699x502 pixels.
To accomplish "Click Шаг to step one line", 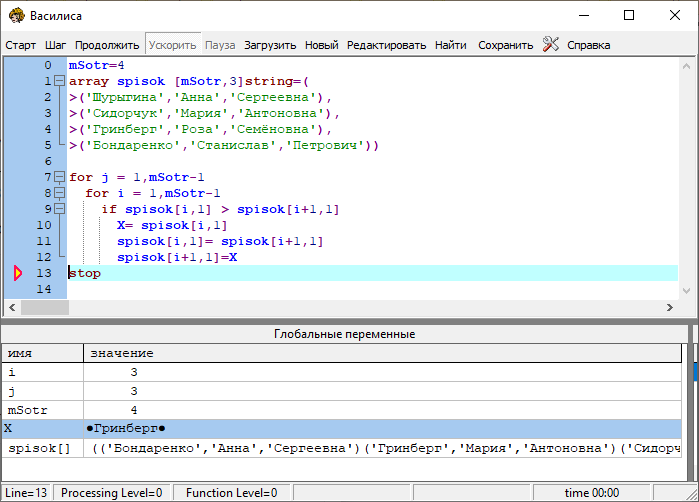I will click(56, 45).
